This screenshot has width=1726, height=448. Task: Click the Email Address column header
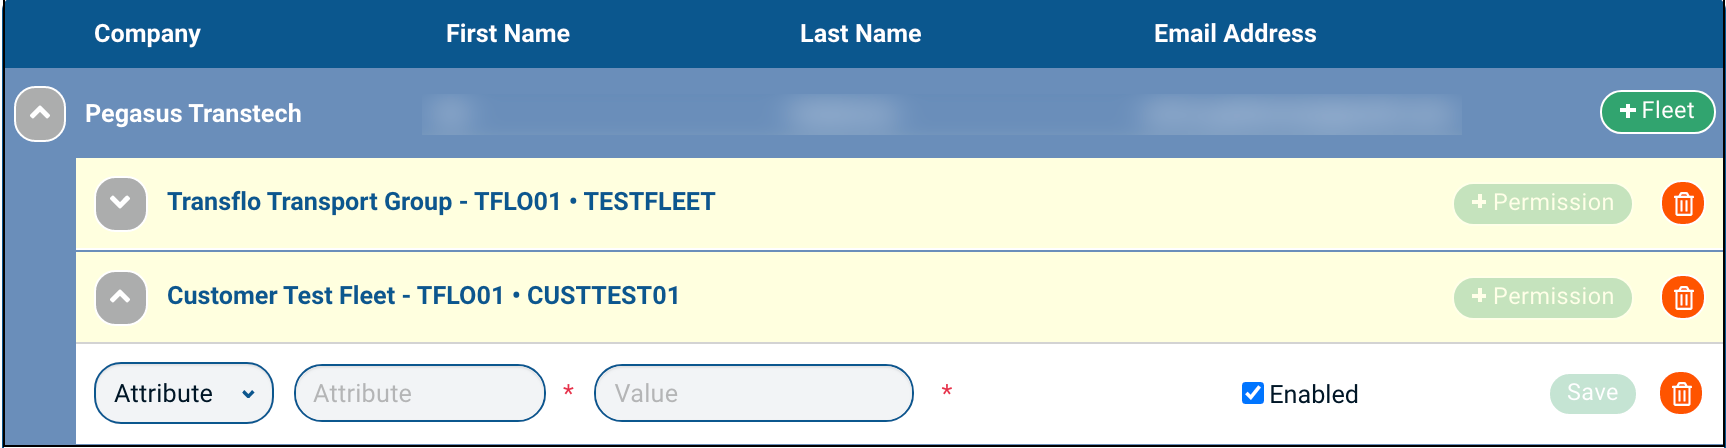(1234, 34)
